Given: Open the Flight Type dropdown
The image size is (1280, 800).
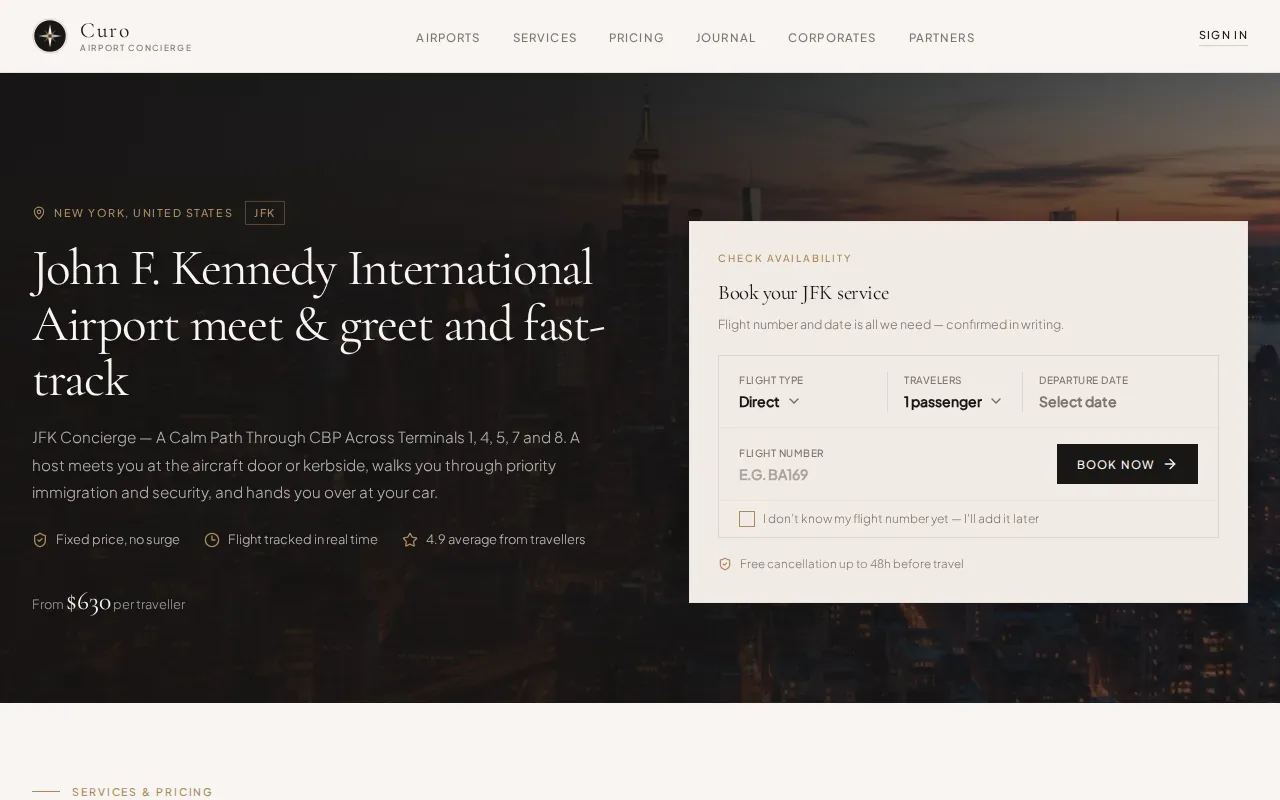Looking at the screenshot, I should [x=769, y=402].
